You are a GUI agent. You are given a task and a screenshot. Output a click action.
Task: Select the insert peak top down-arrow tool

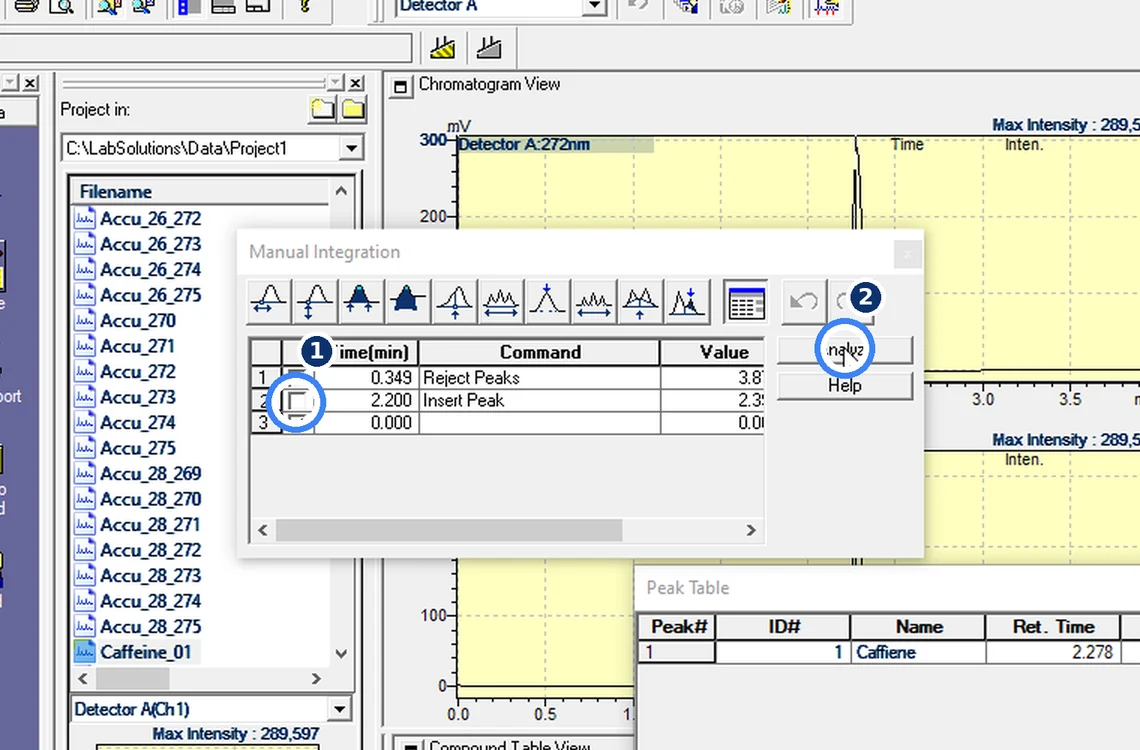pyautogui.click(x=547, y=301)
